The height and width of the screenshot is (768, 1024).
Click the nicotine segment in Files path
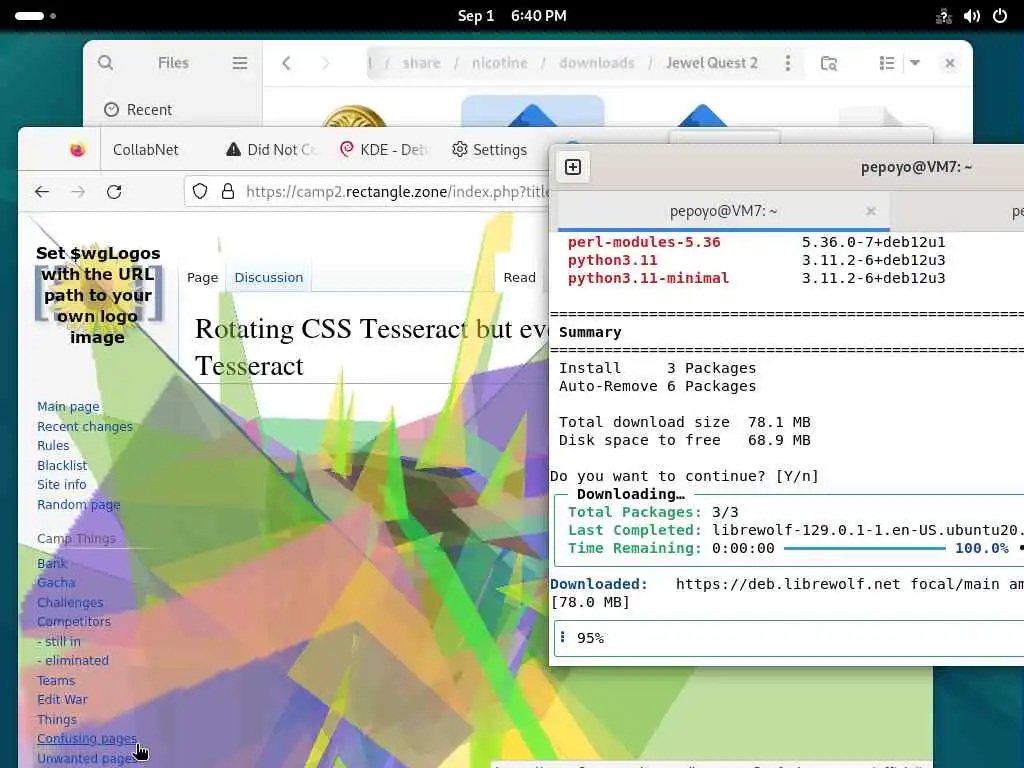click(x=500, y=63)
